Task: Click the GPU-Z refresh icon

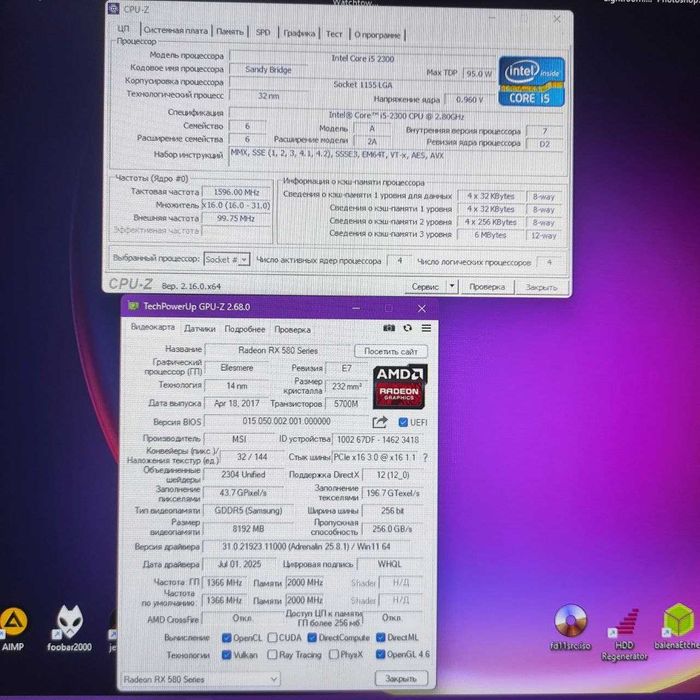Action: pos(407,328)
